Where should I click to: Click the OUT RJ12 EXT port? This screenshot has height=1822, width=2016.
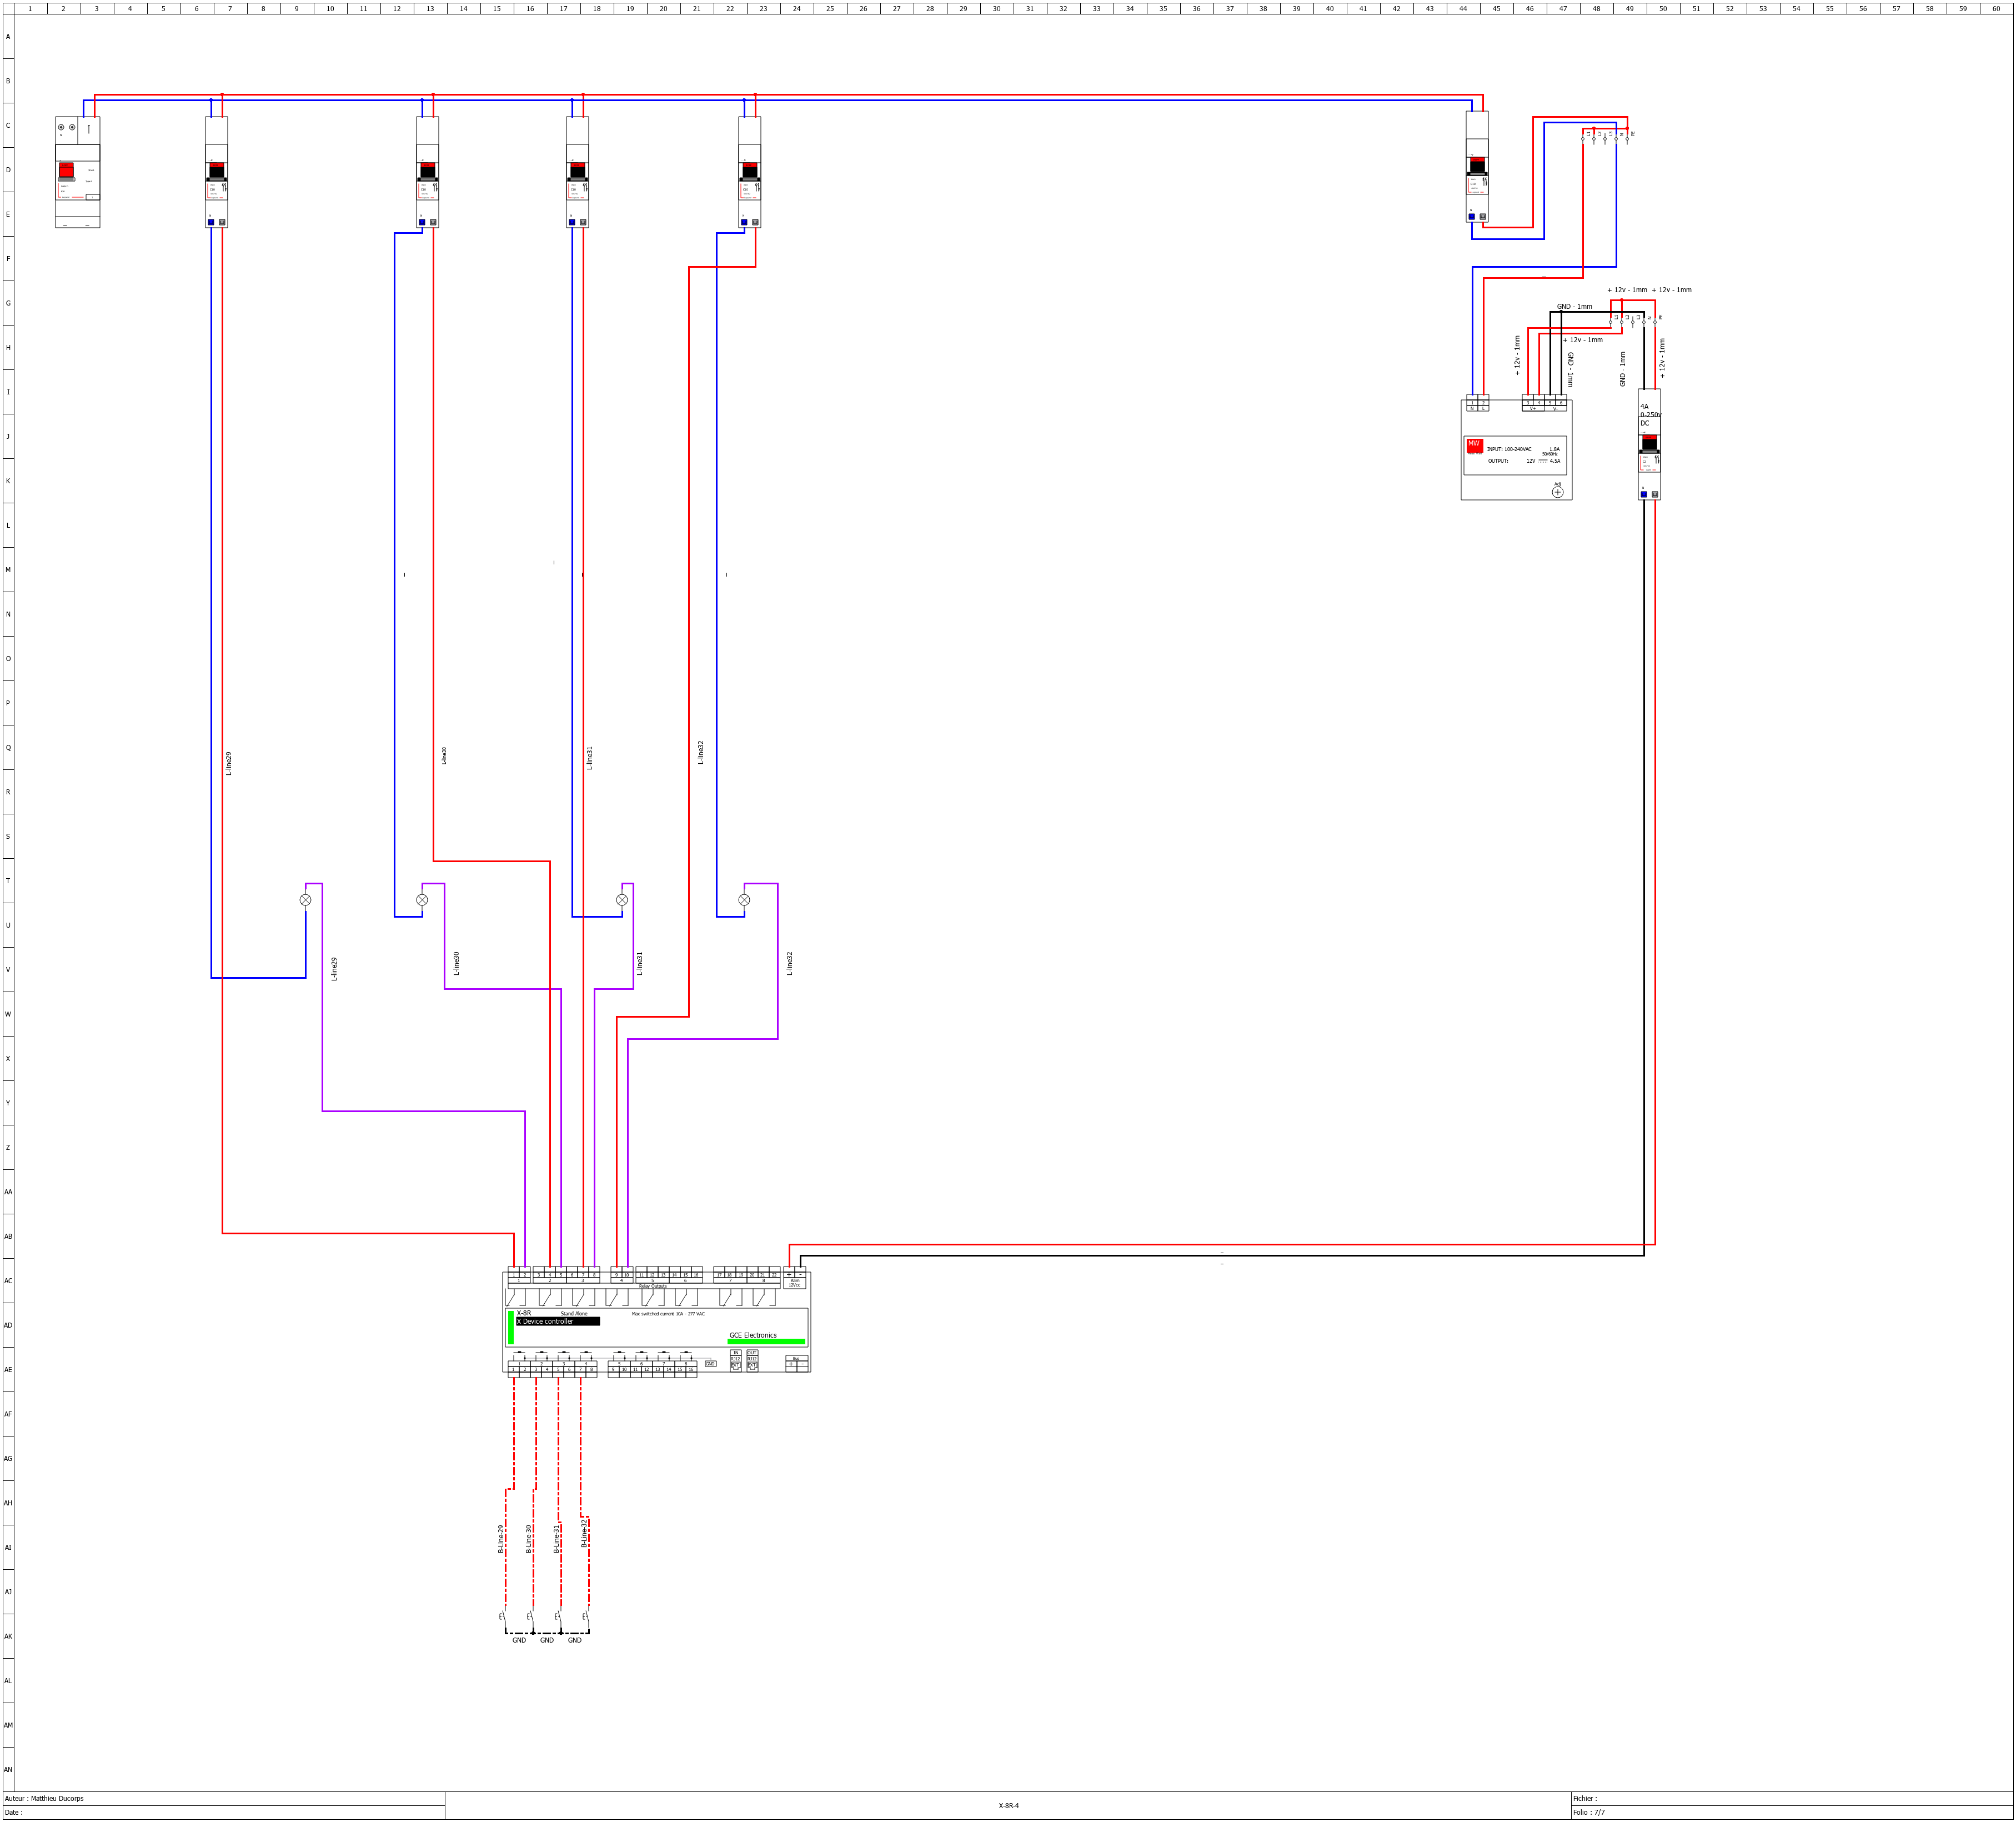pyautogui.click(x=752, y=1361)
